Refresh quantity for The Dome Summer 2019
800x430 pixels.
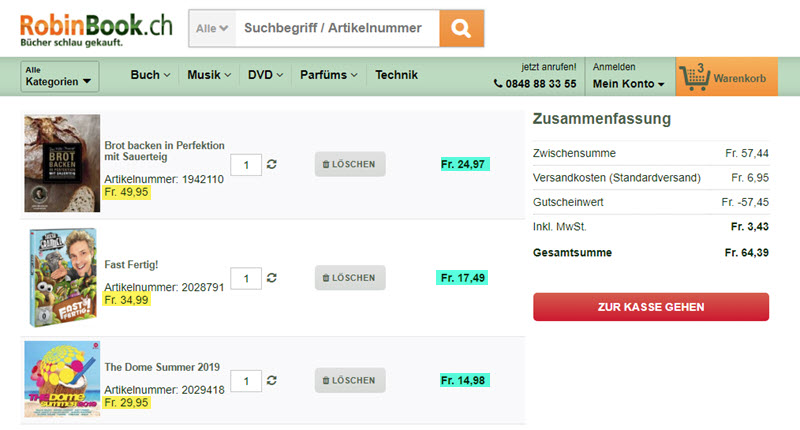pos(272,380)
